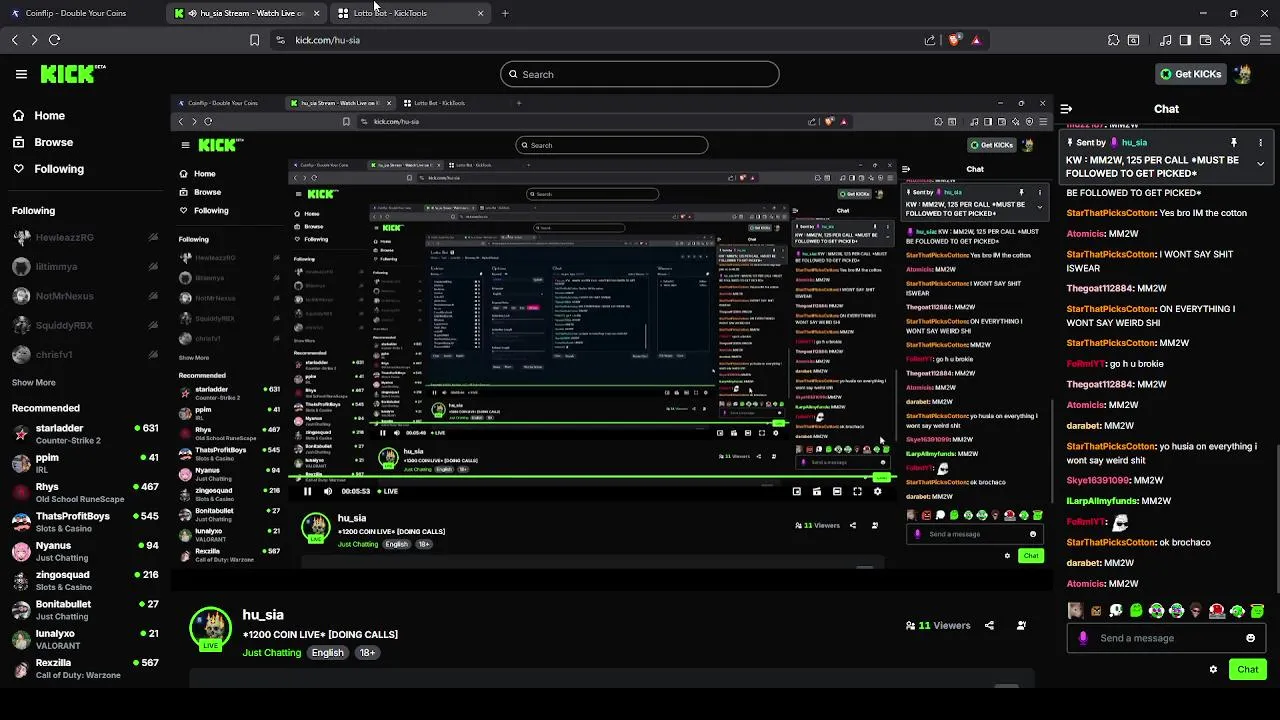1280x720 pixels.
Task: Toggle the browser sidebar panel icon
Action: click(x=1185, y=40)
